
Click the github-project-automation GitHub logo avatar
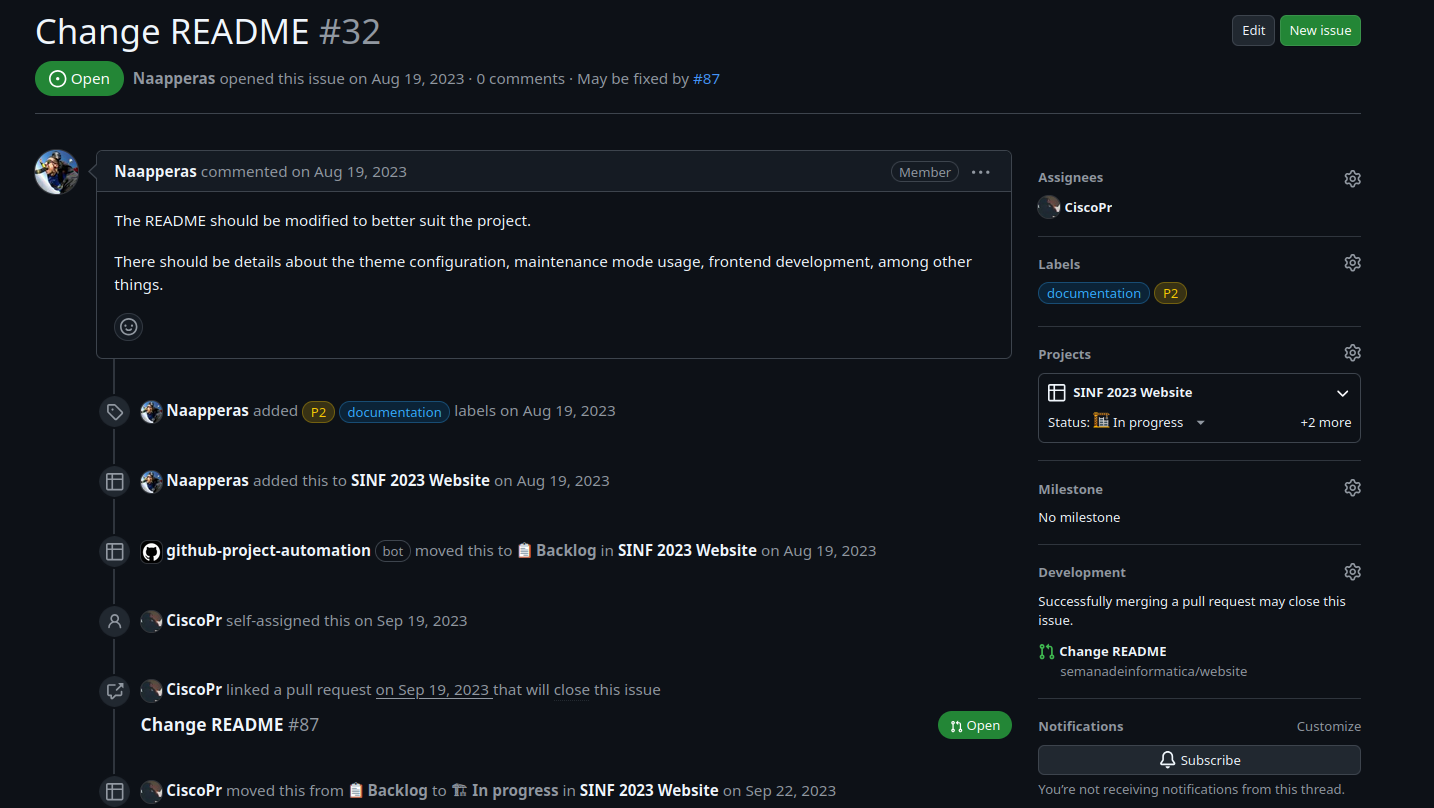click(151, 551)
